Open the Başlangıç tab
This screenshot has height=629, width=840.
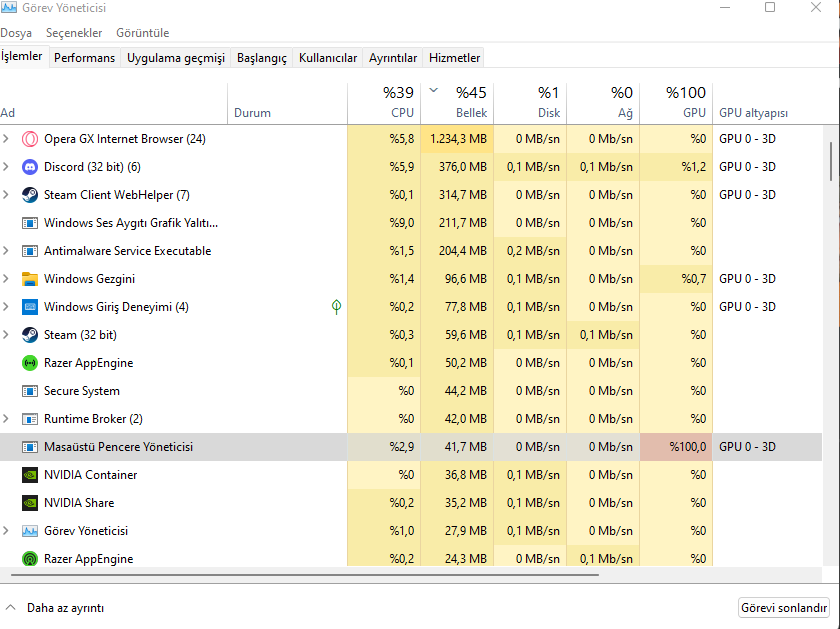click(261, 58)
